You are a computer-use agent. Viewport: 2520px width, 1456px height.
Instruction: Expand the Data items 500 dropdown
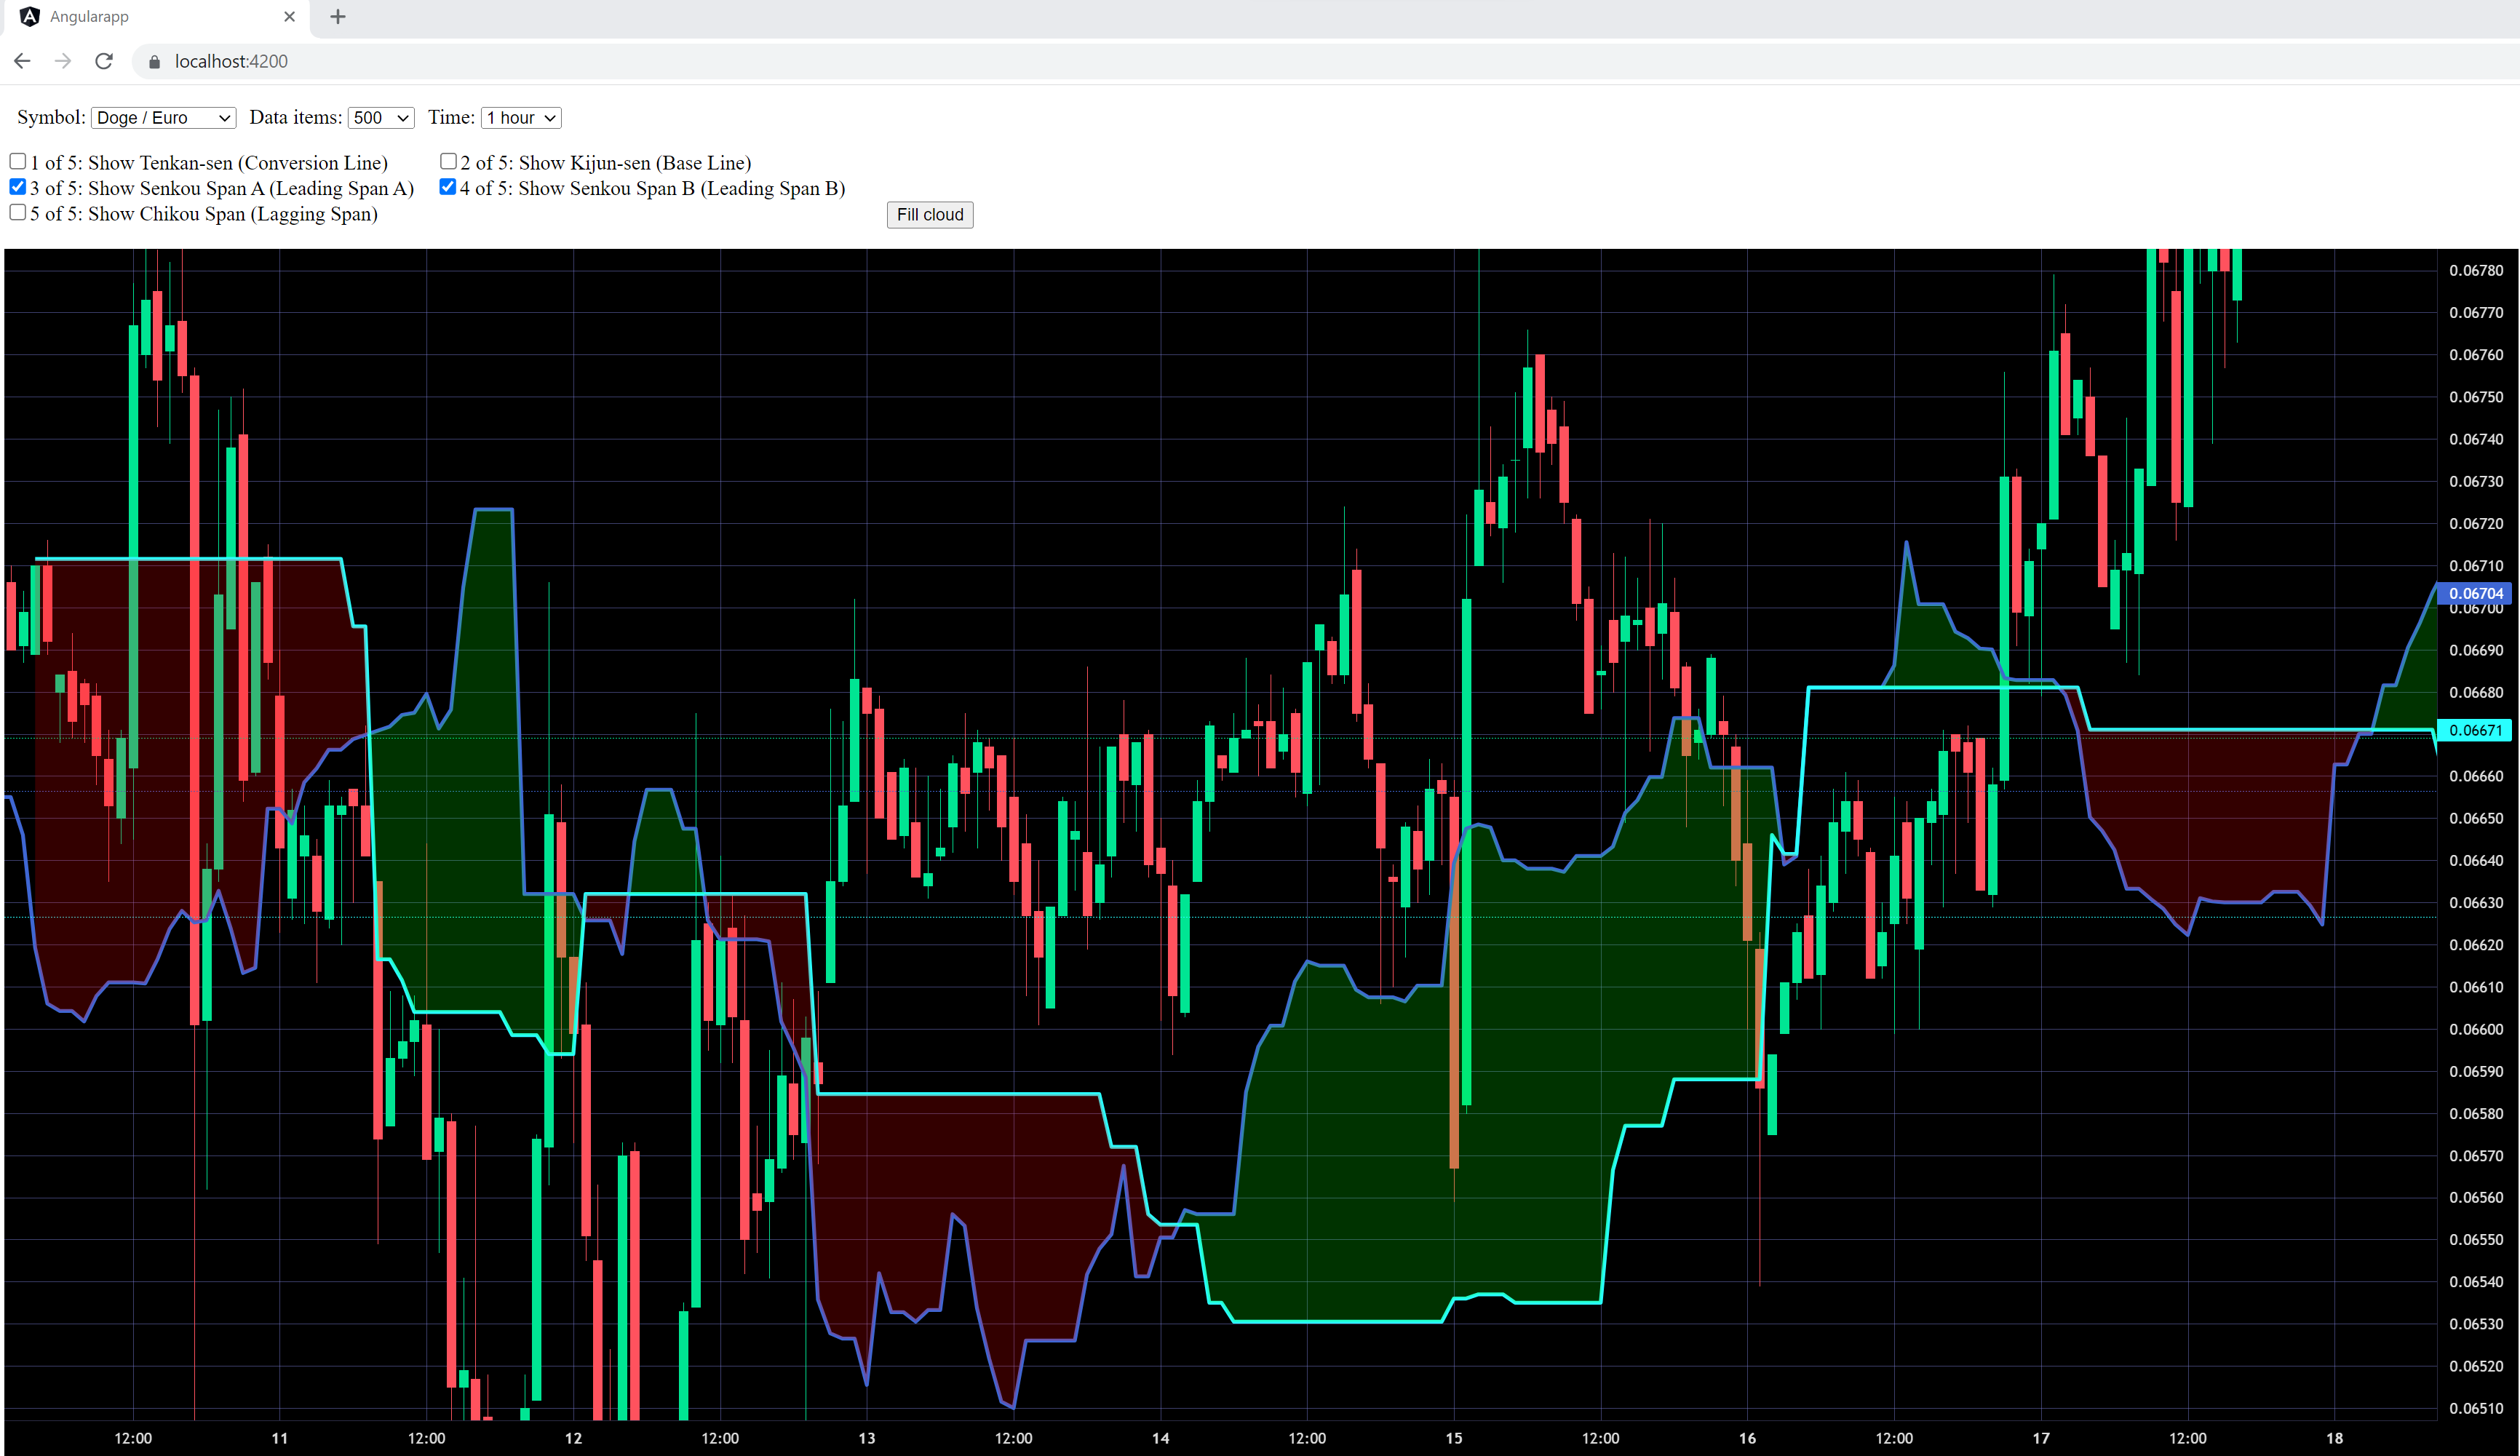click(381, 118)
